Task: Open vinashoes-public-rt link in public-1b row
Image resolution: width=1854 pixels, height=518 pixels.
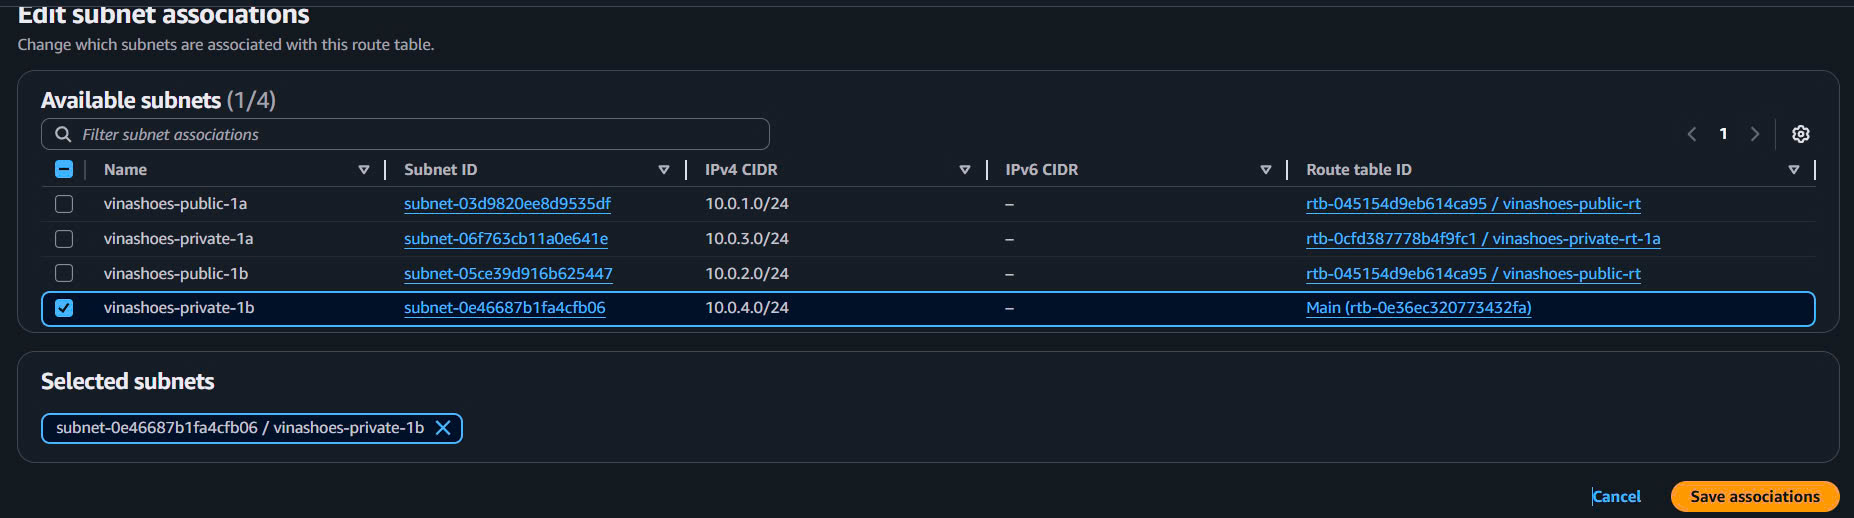Action: point(1473,273)
